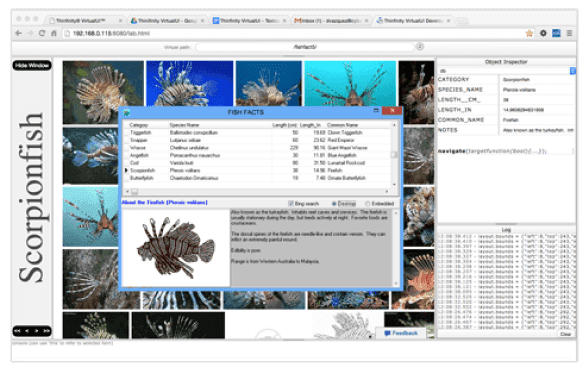Open the gear extension icon in the toolbar
The width and height of the screenshot is (587, 376).
click(x=543, y=33)
